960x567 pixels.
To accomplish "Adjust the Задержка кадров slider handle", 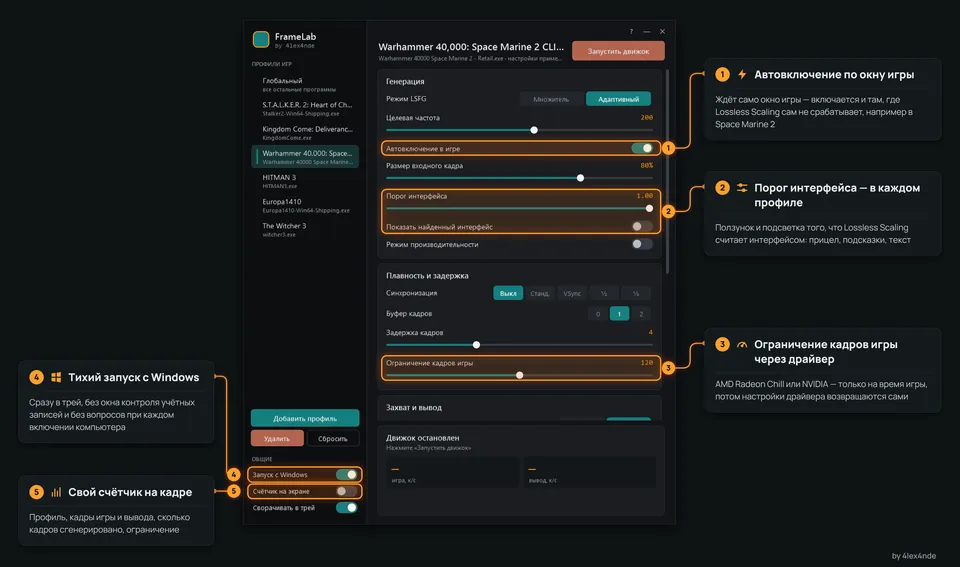I will 476,345.
